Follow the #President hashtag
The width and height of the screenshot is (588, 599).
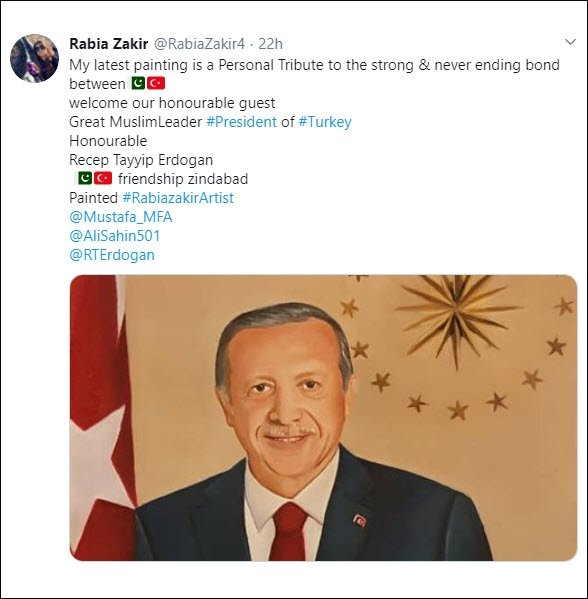point(241,122)
